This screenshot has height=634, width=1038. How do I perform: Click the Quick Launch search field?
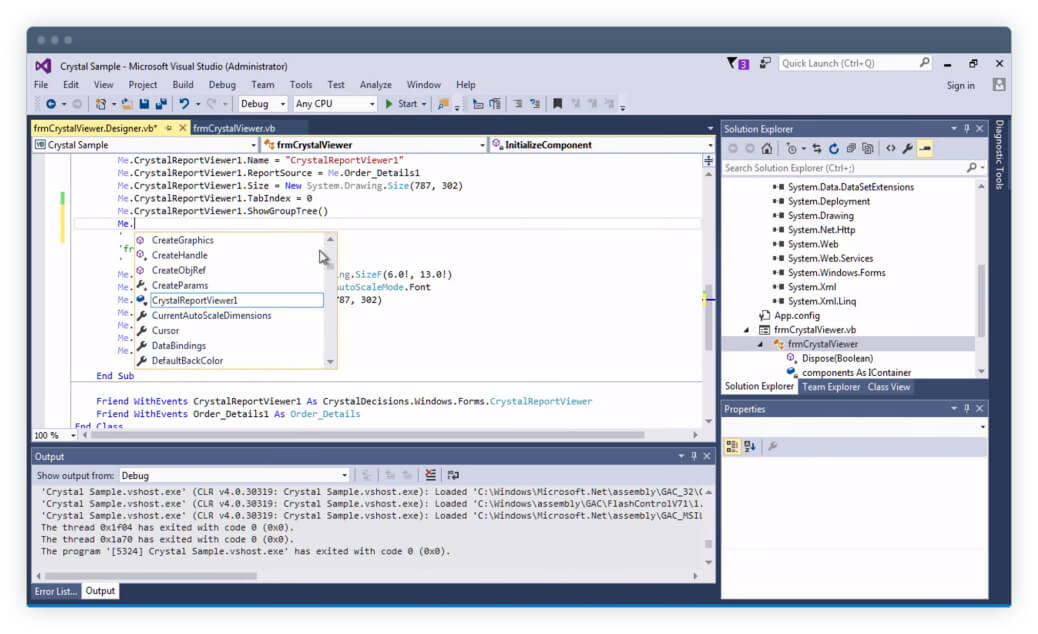855,64
